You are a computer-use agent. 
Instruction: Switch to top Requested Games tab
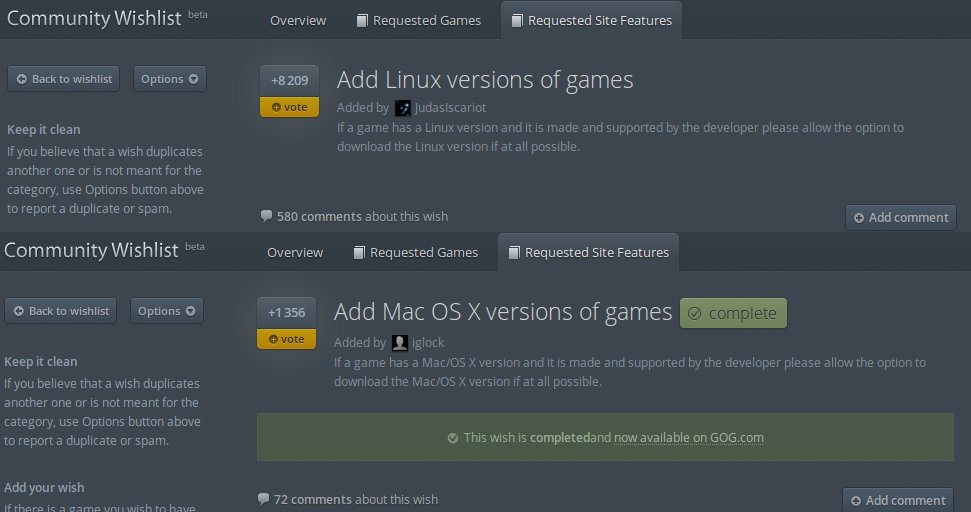point(419,20)
